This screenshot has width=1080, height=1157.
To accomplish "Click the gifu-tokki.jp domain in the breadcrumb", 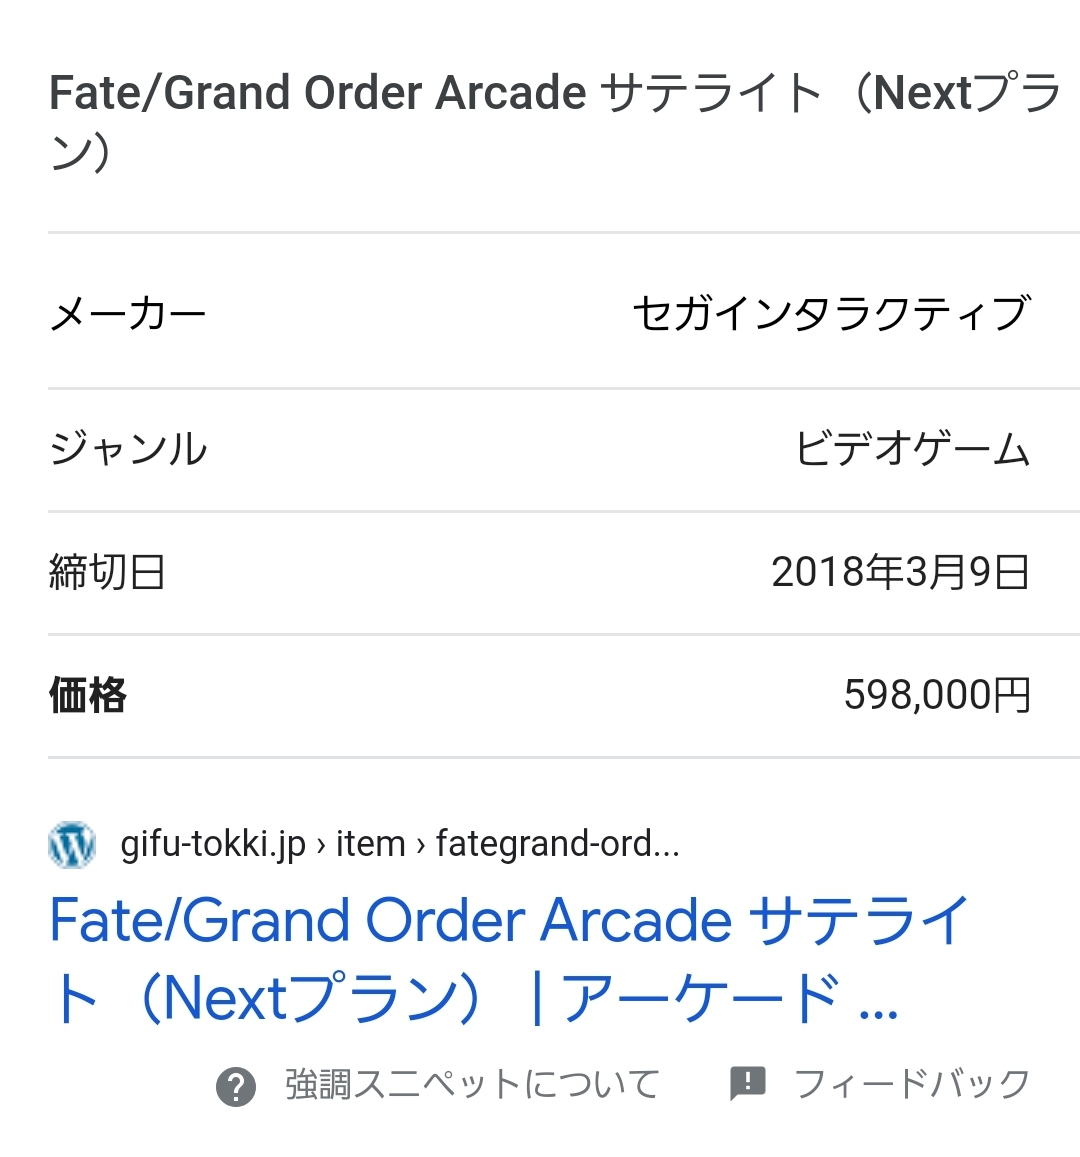I will (212, 845).
